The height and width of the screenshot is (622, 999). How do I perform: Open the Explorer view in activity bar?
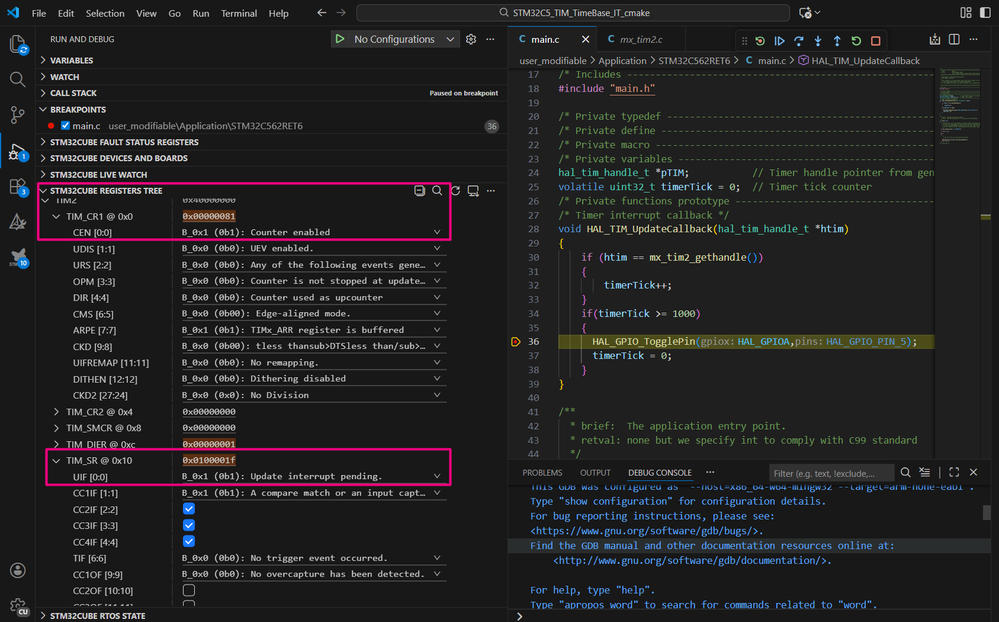17,44
